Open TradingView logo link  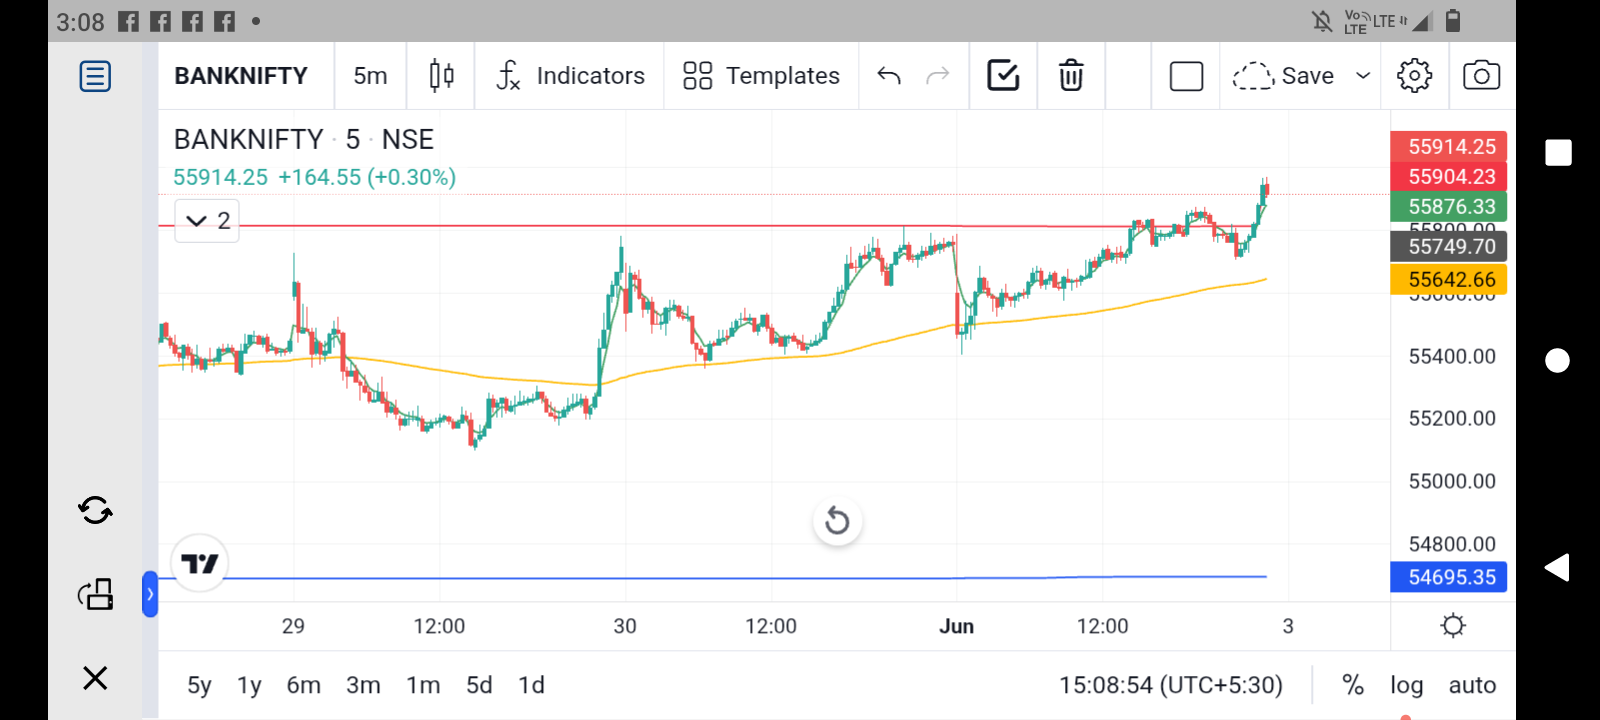tap(200, 564)
